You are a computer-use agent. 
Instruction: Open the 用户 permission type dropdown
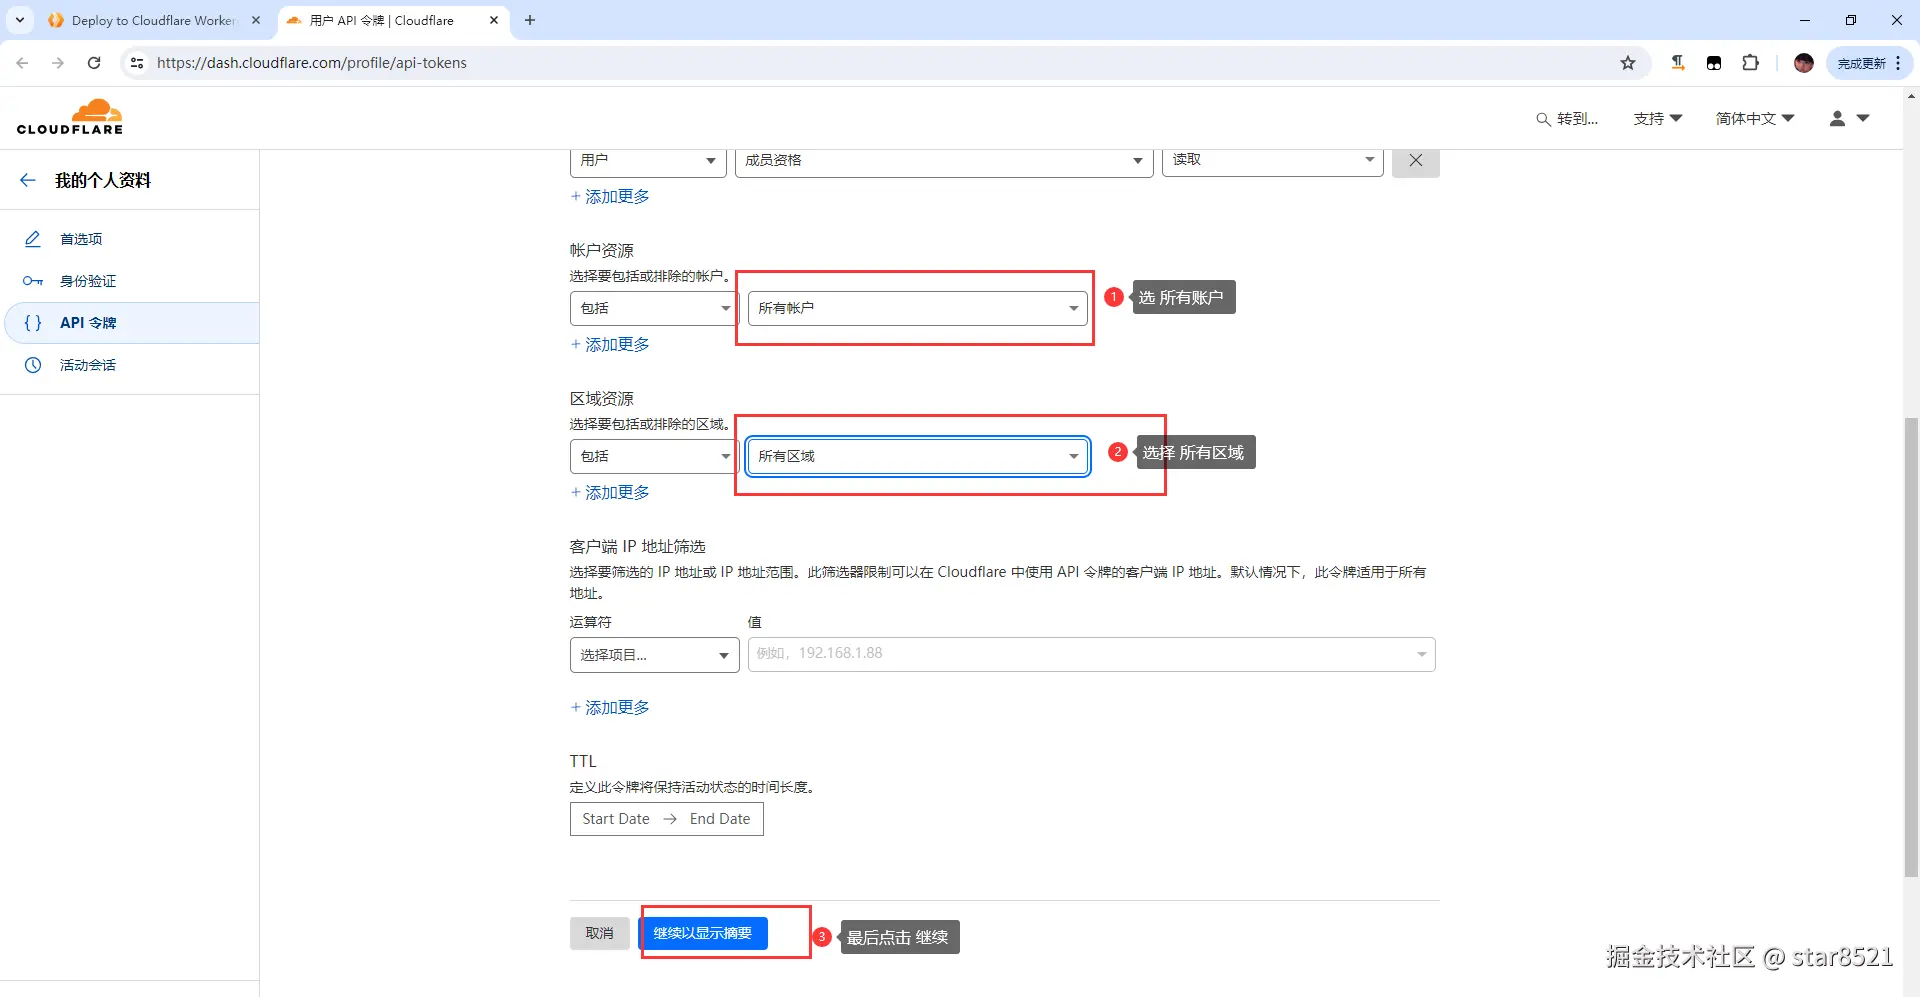(648, 161)
